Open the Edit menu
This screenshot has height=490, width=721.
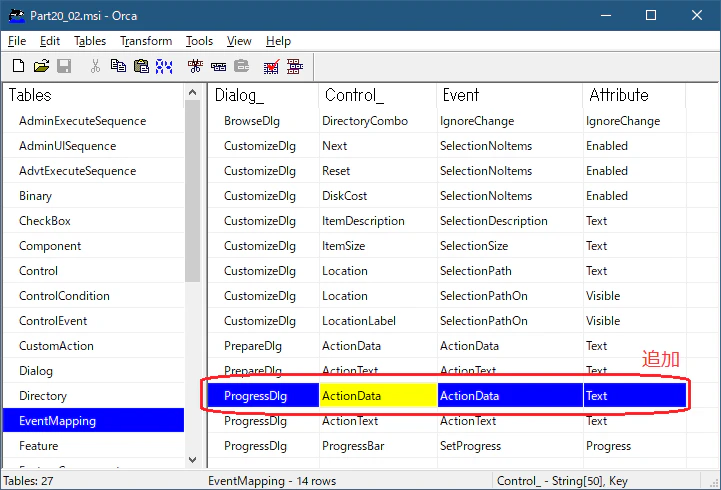(x=50, y=41)
